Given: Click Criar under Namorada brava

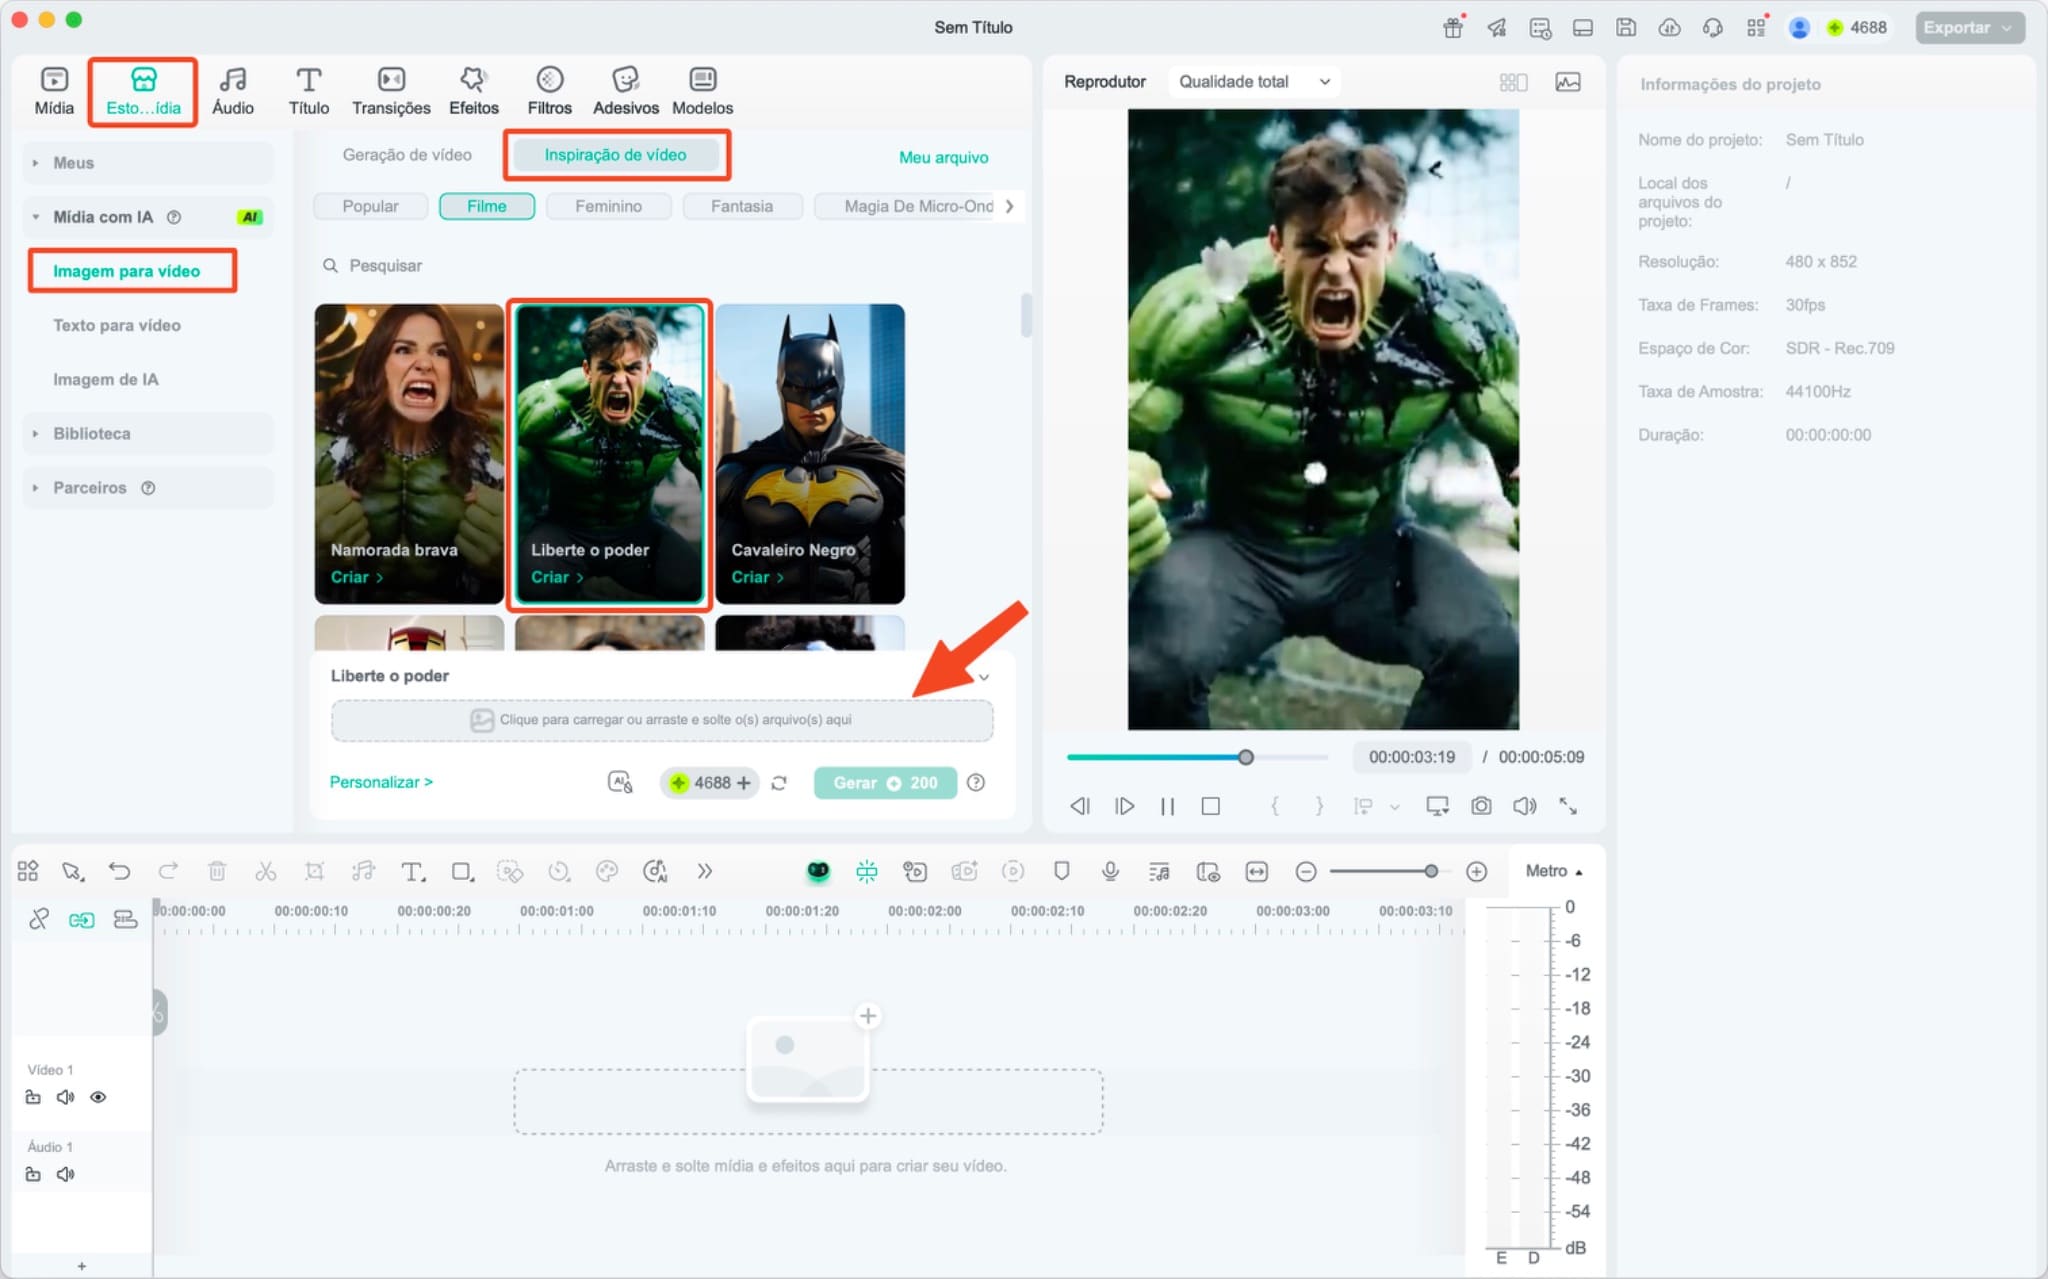Looking at the screenshot, I should coord(356,577).
